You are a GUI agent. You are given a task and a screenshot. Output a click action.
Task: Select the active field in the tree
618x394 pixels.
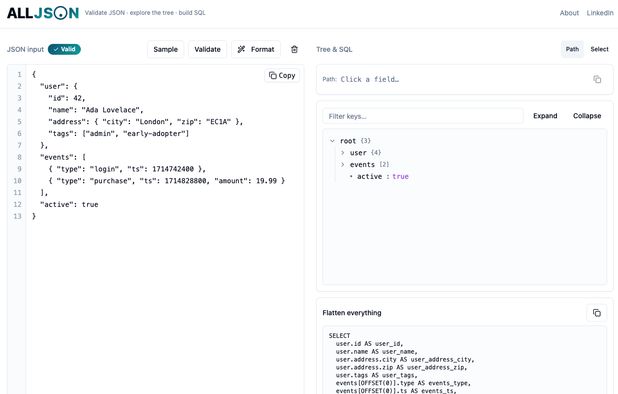(x=369, y=177)
